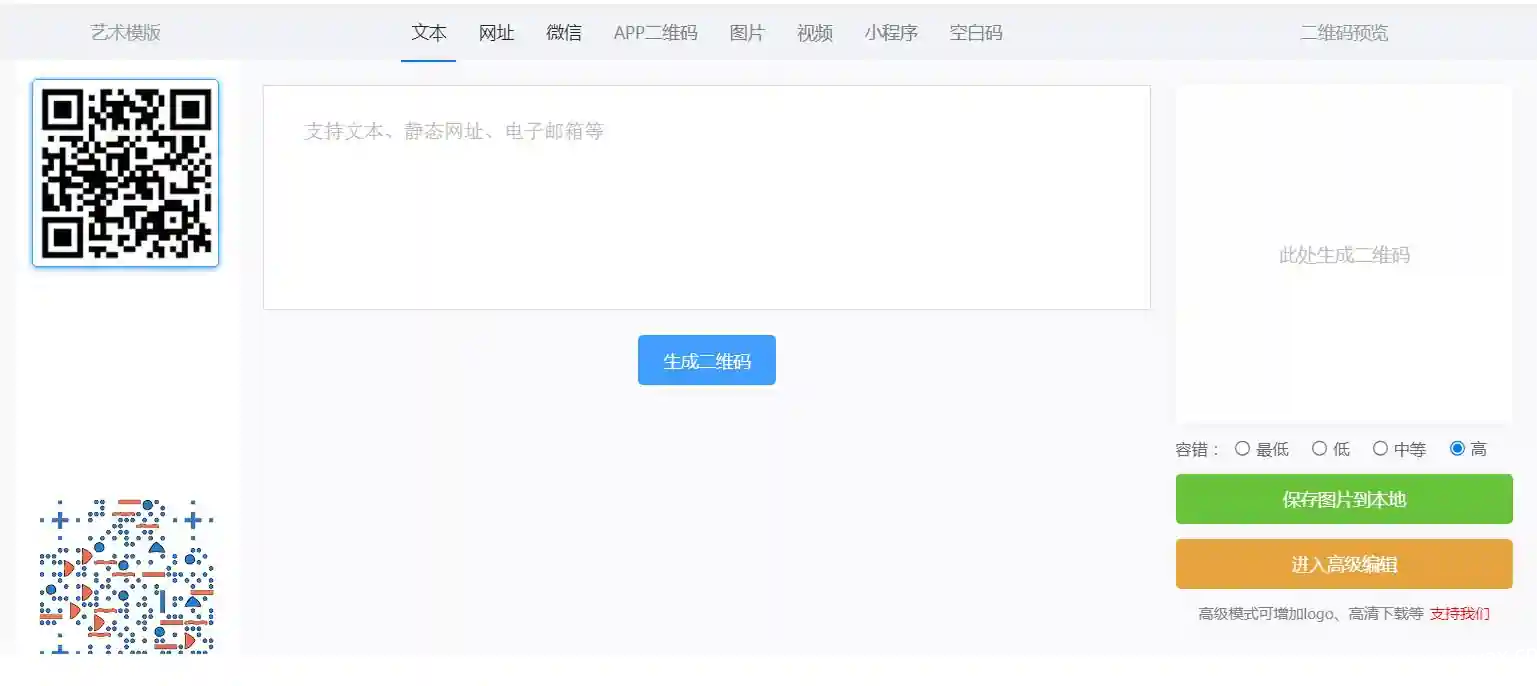Open the red 支持我们 link
This screenshot has height=686, width=1537.
[1459, 614]
